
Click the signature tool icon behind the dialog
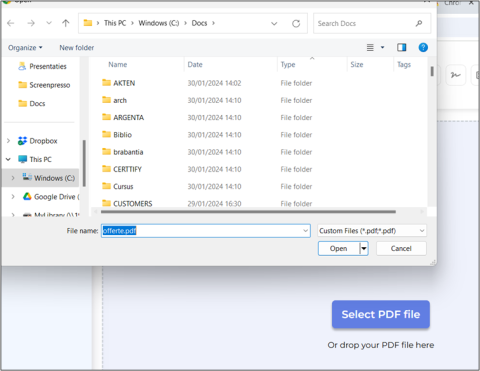click(455, 75)
